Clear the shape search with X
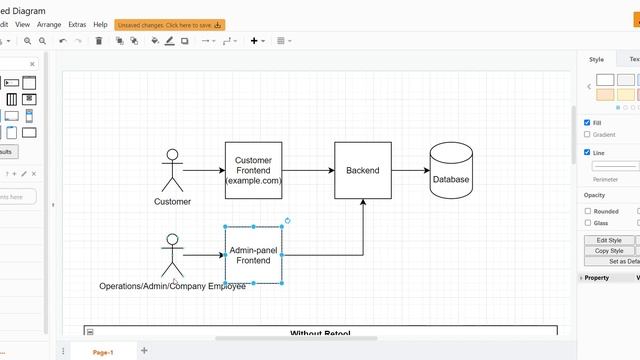Viewport: 640px width, 360px height. tap(32, 64)
